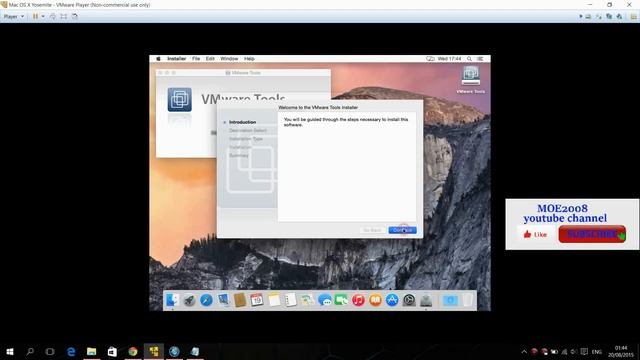Pause the virtual machine
640x360 pixels.
pos(36,16)
